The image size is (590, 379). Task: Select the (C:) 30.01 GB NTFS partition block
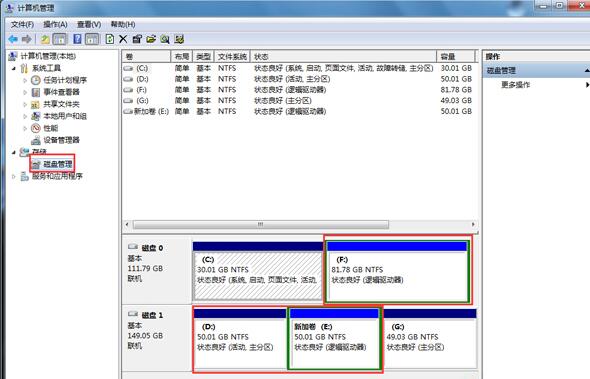[258, 271]
